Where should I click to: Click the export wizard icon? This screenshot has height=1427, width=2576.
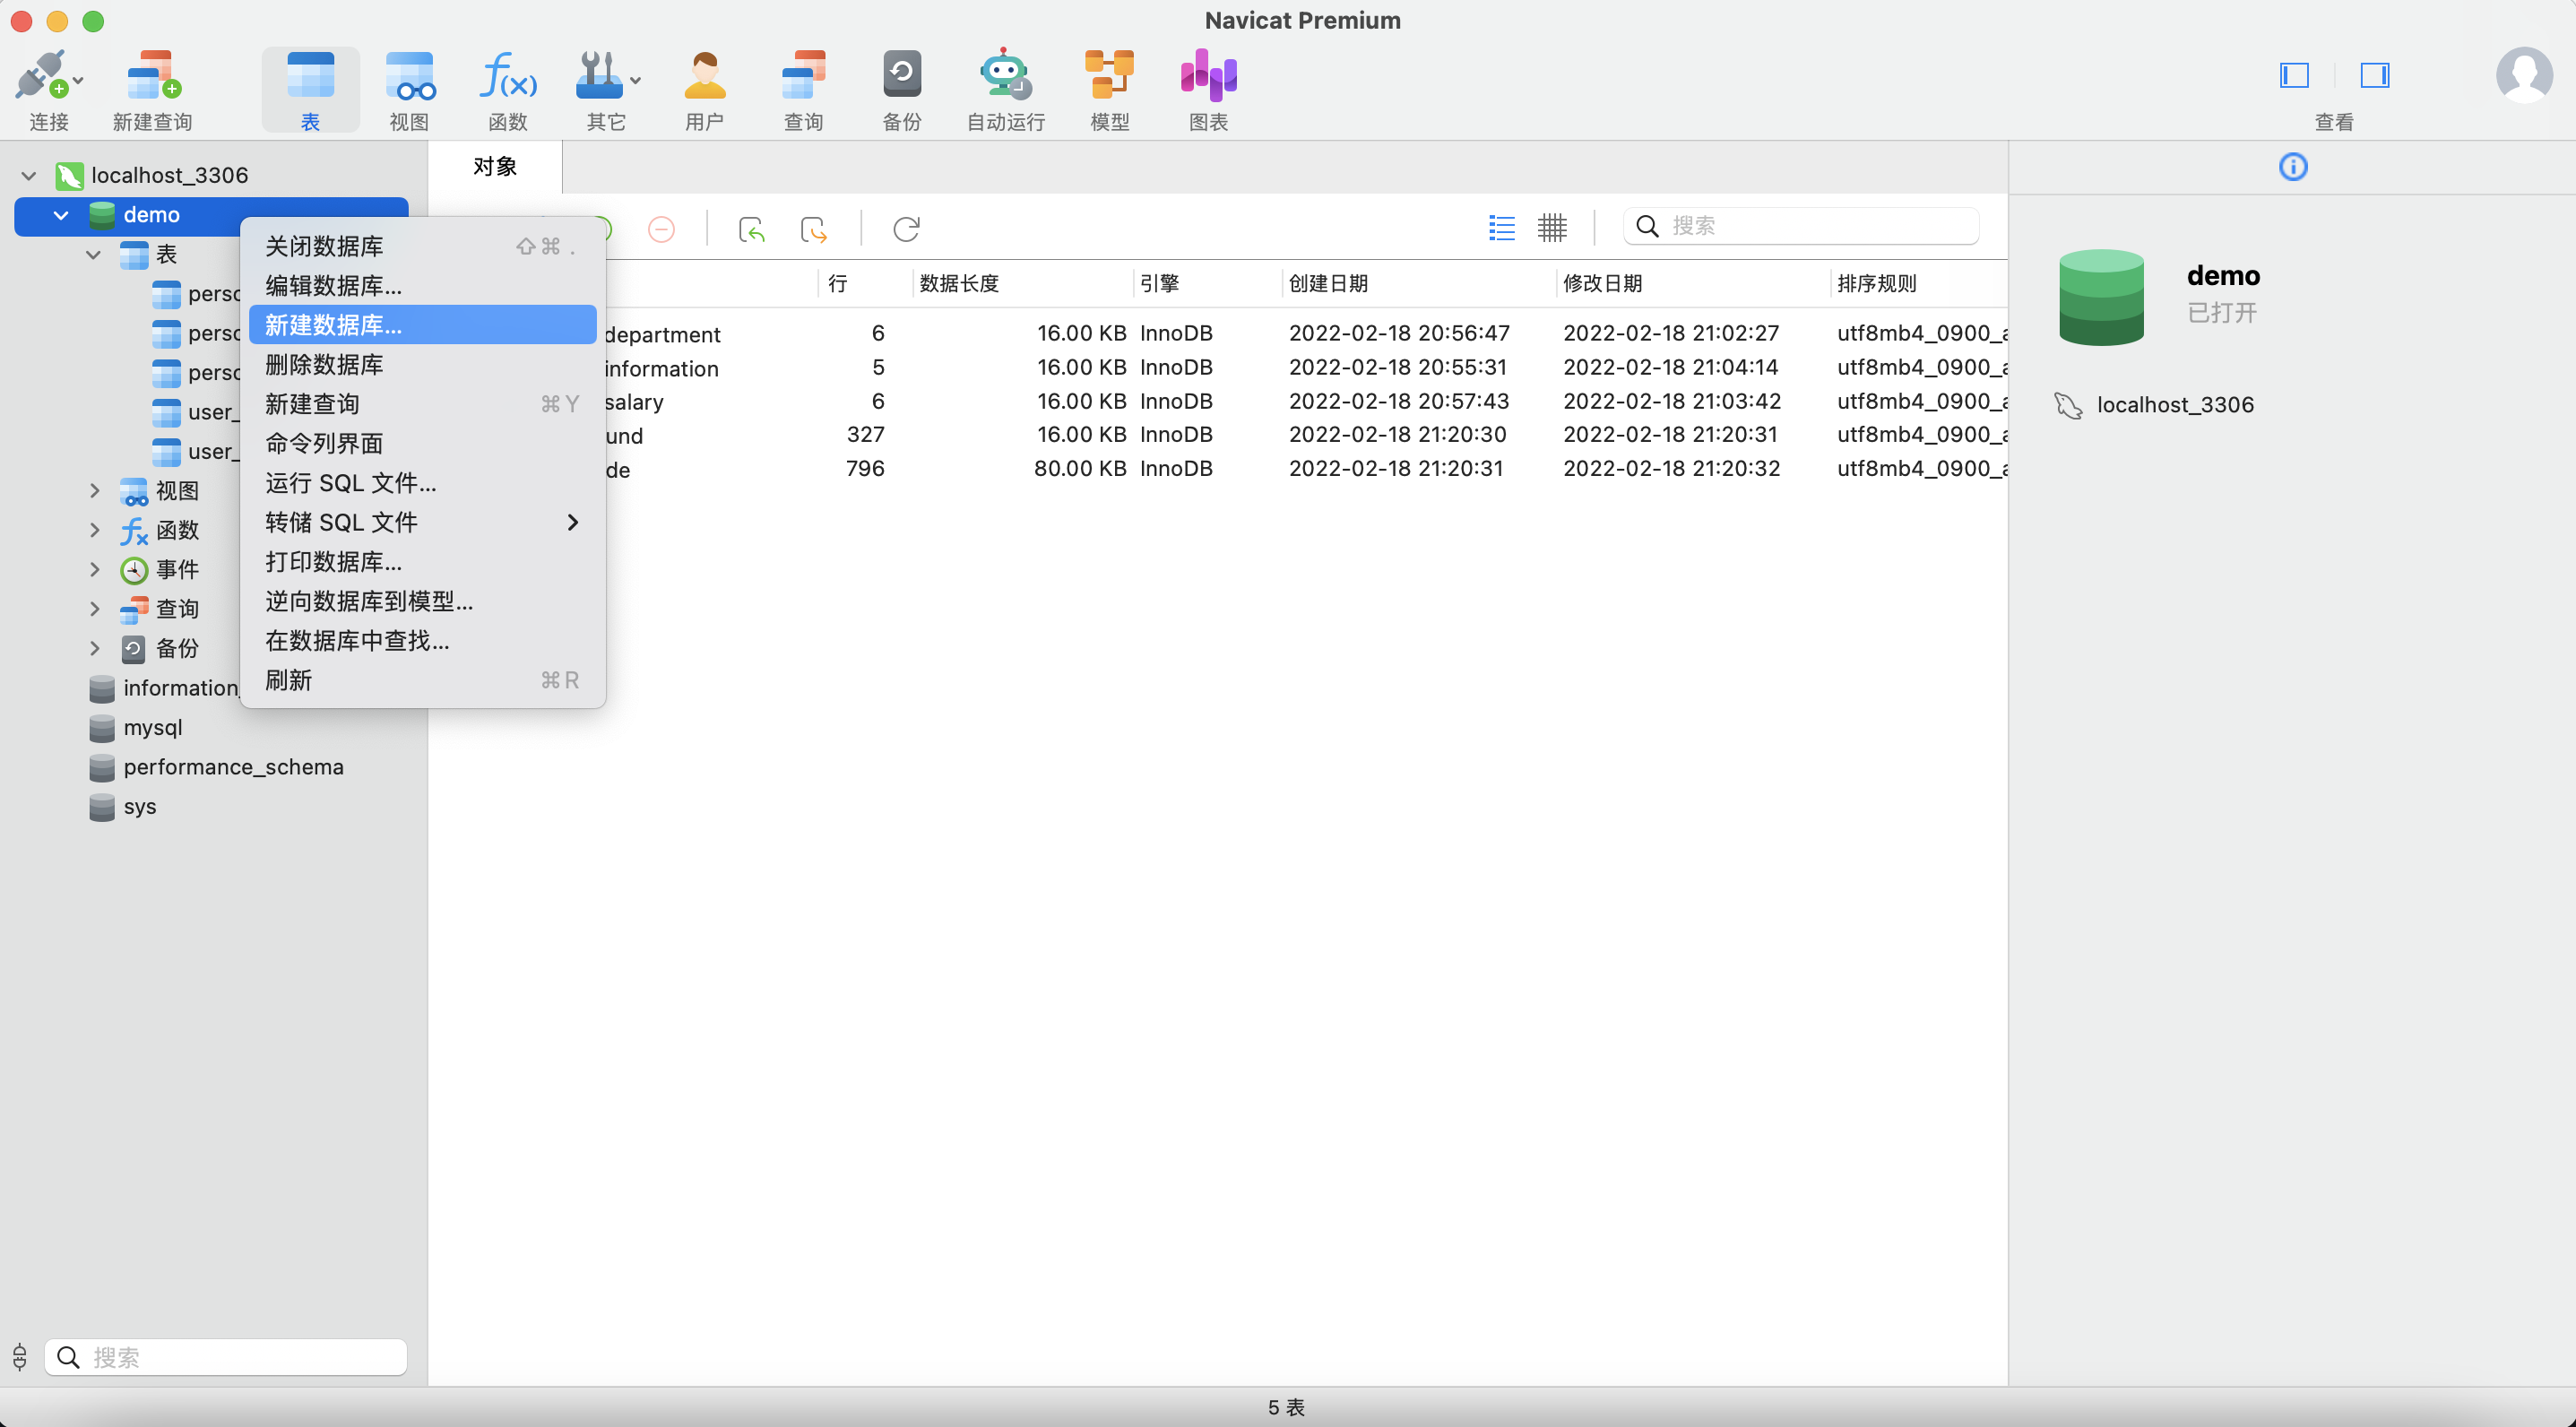tap(814, 229)
